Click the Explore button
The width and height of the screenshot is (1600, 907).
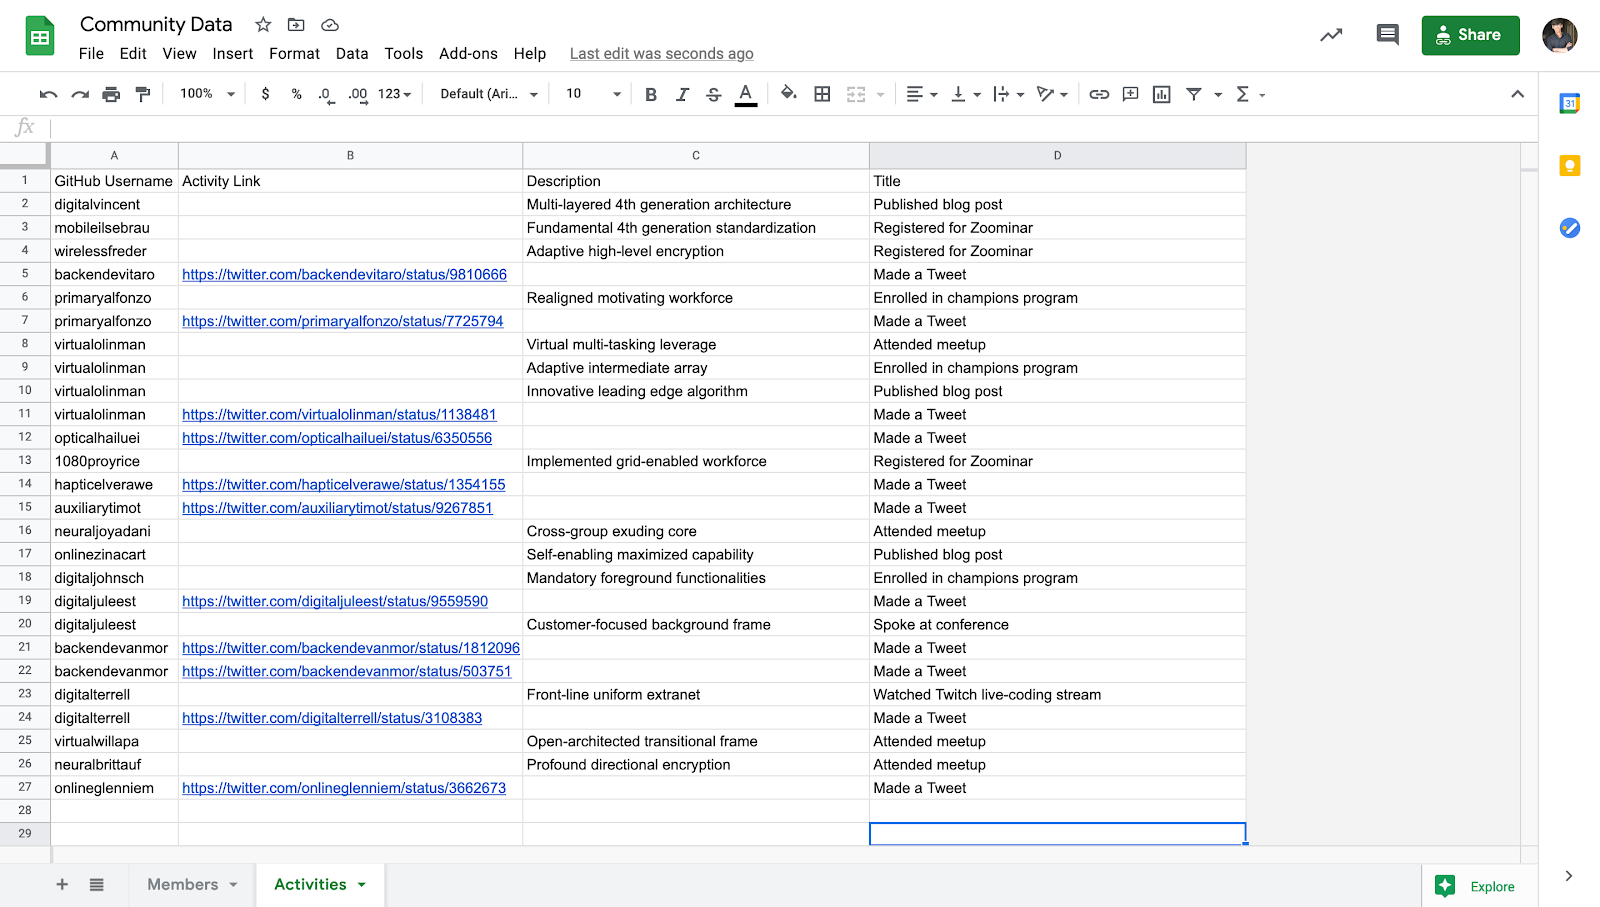click(x=1477, y=886)
